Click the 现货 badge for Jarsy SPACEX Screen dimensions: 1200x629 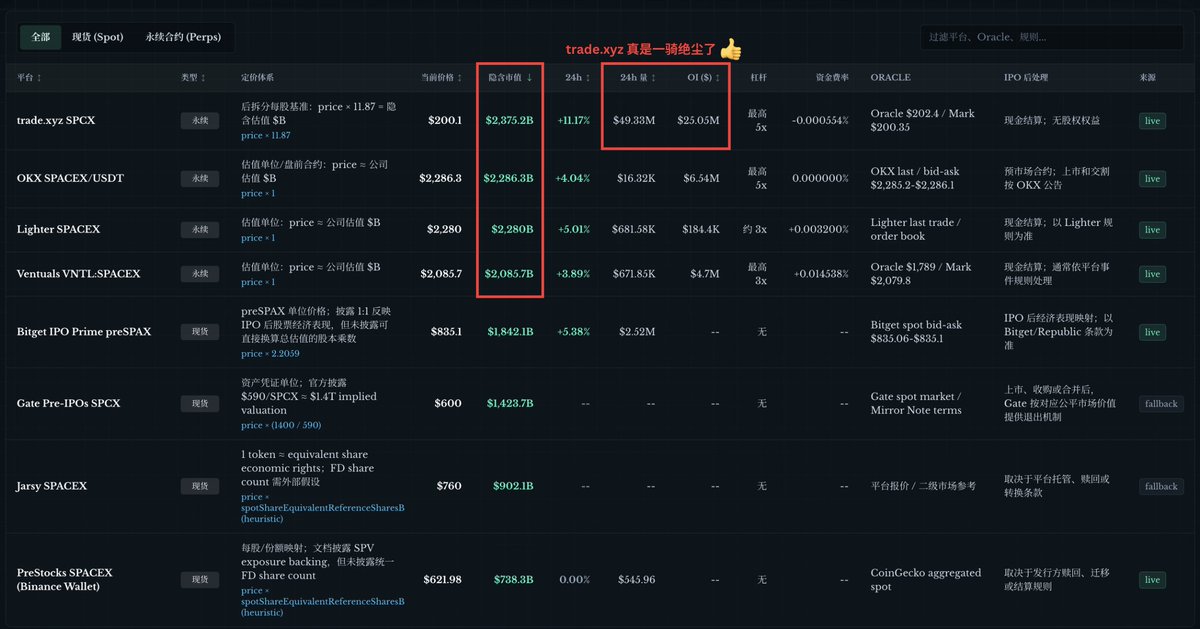[200, 486]
